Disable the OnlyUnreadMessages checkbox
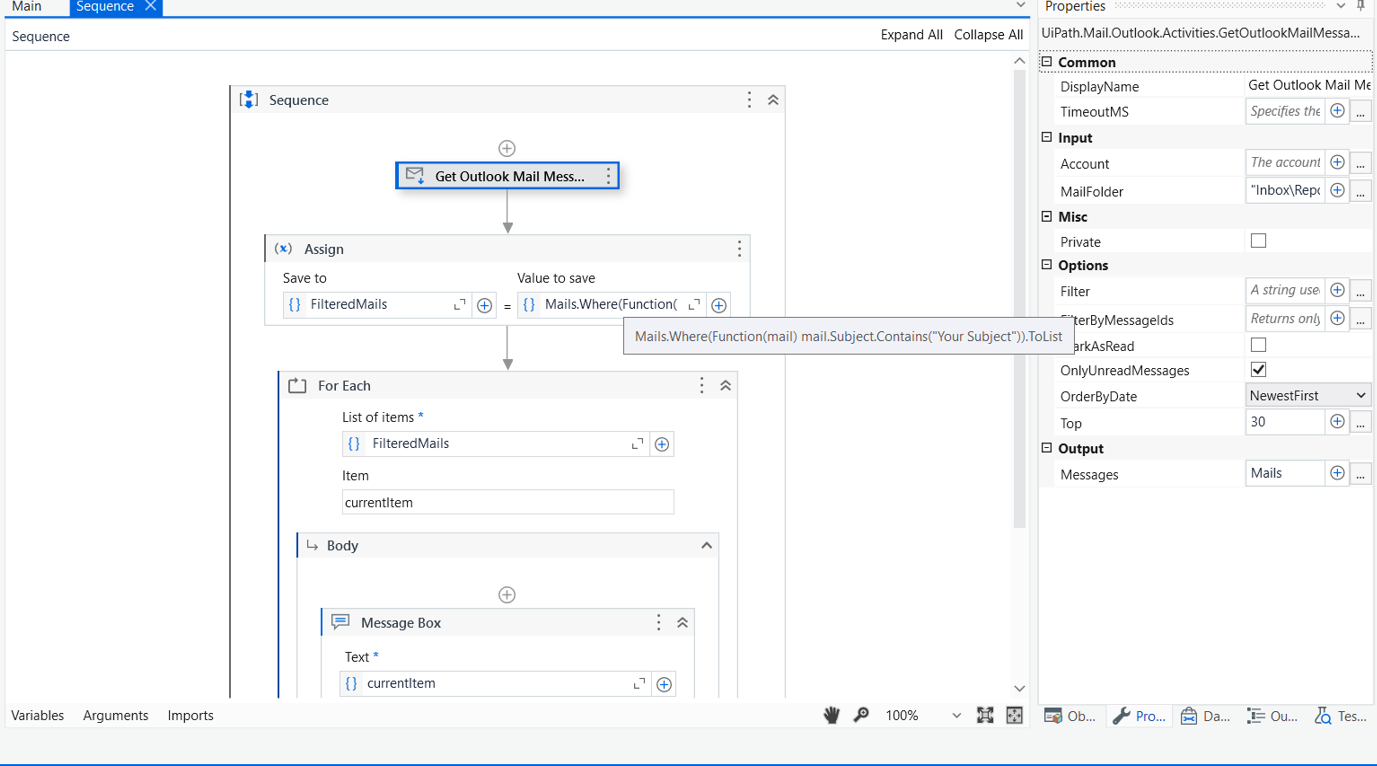 (1258, 369)
